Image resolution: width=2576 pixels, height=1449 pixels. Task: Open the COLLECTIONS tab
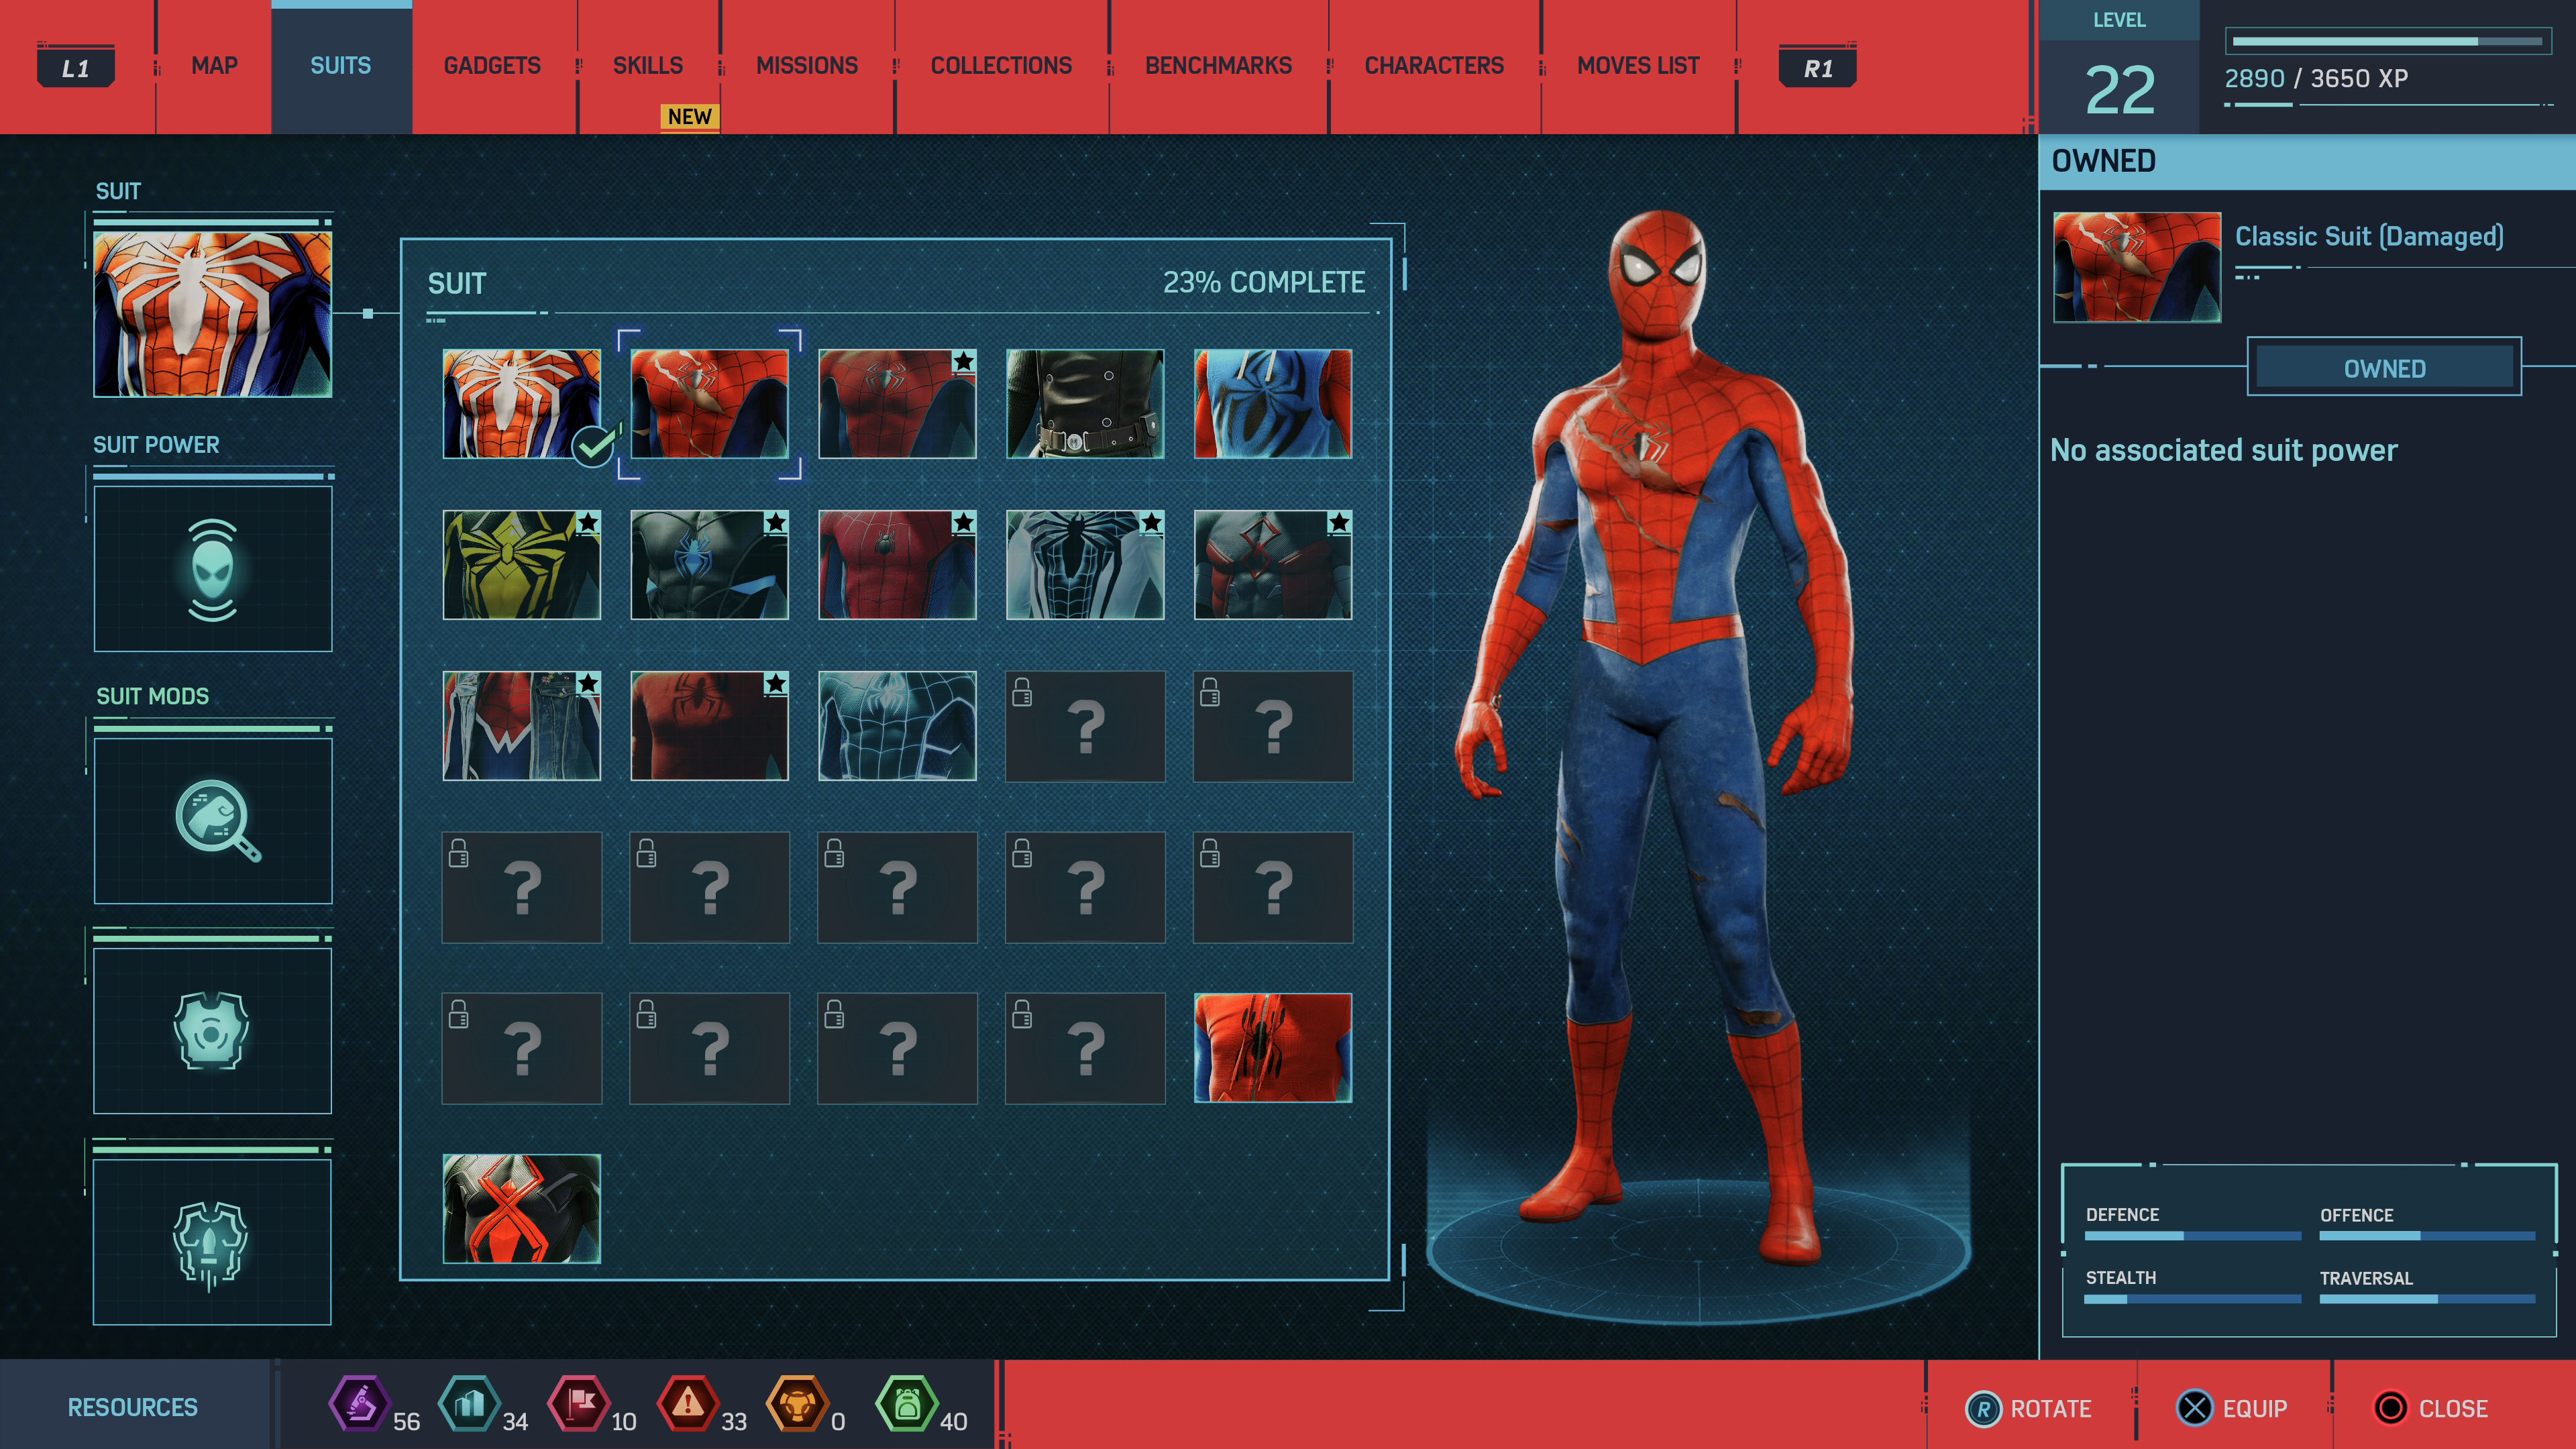pyautogui.click(x=1001, y=66)
